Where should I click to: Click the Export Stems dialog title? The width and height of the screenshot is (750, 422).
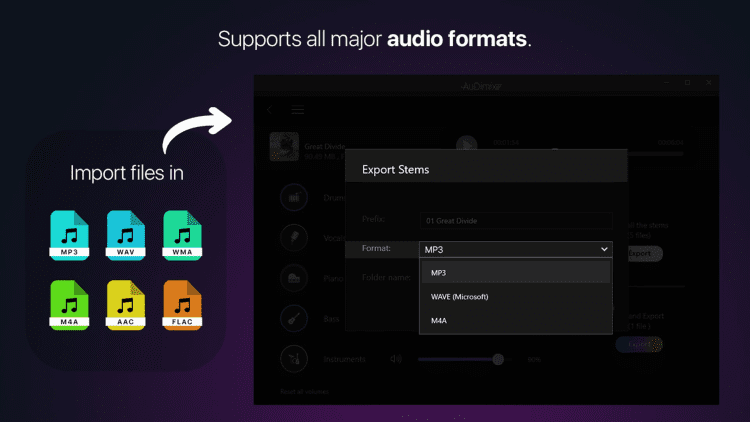tap(396, 169)
